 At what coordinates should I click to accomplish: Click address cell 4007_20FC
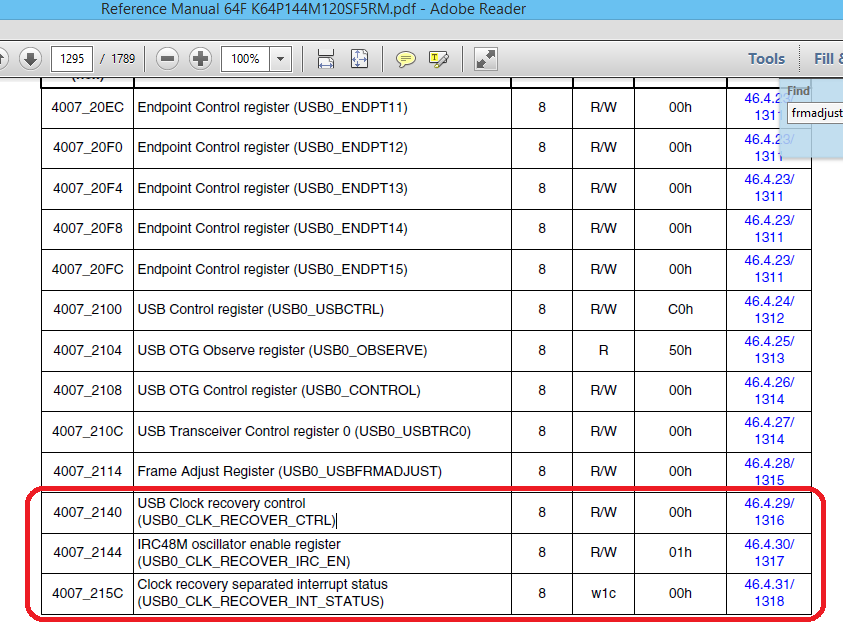click(88, 269)
